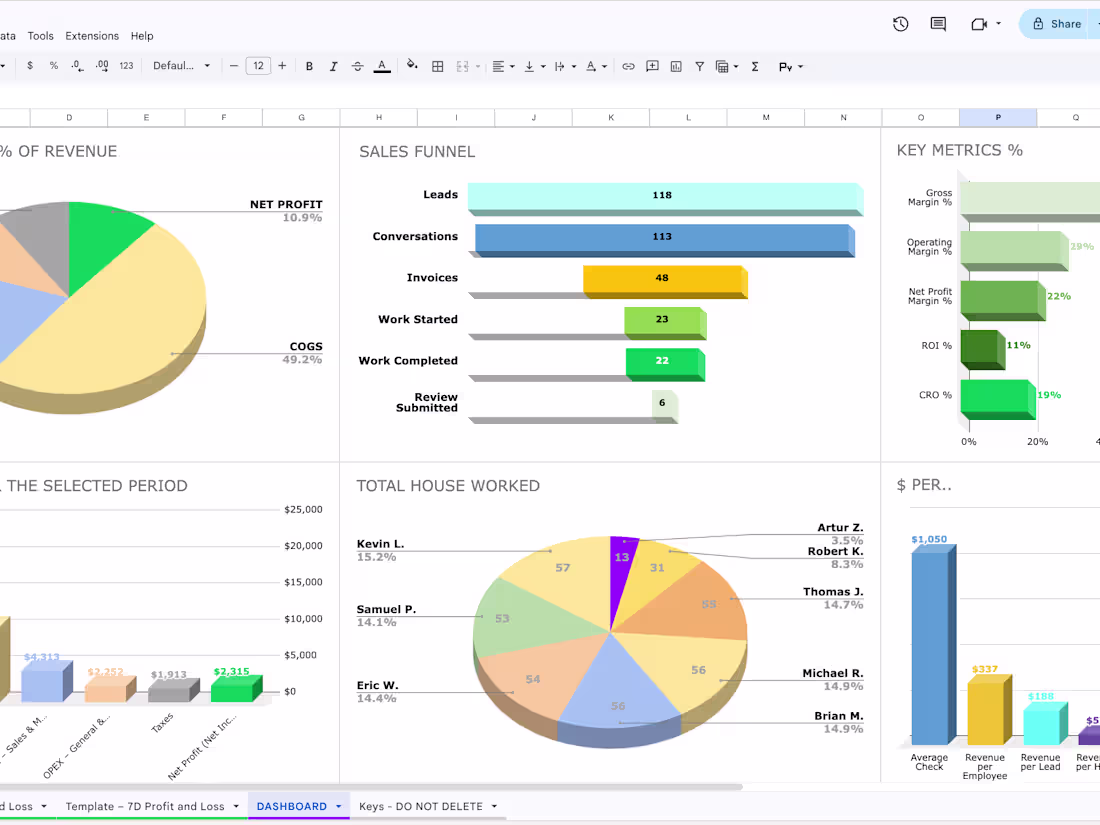Toggle strikethrough formatting
1100x825 pixels.
coord(357,67)
